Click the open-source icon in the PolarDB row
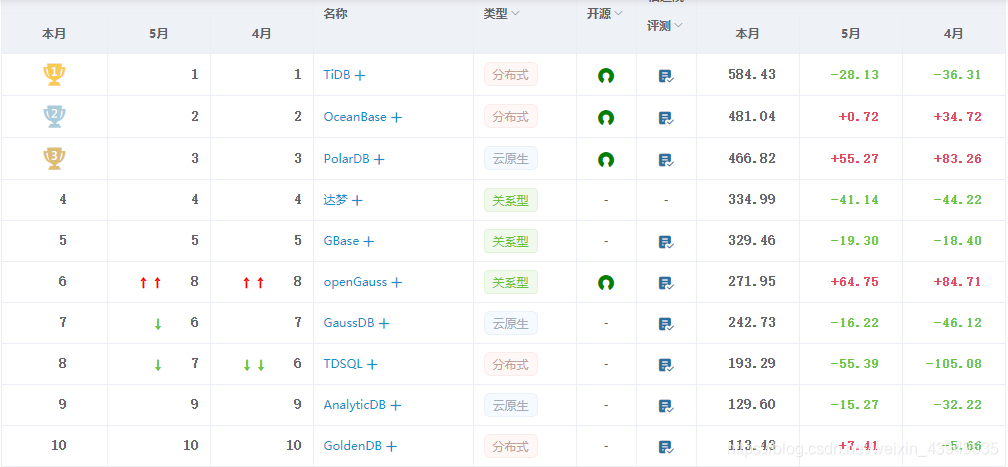1008x467 pixels. [x=606, y=160]
